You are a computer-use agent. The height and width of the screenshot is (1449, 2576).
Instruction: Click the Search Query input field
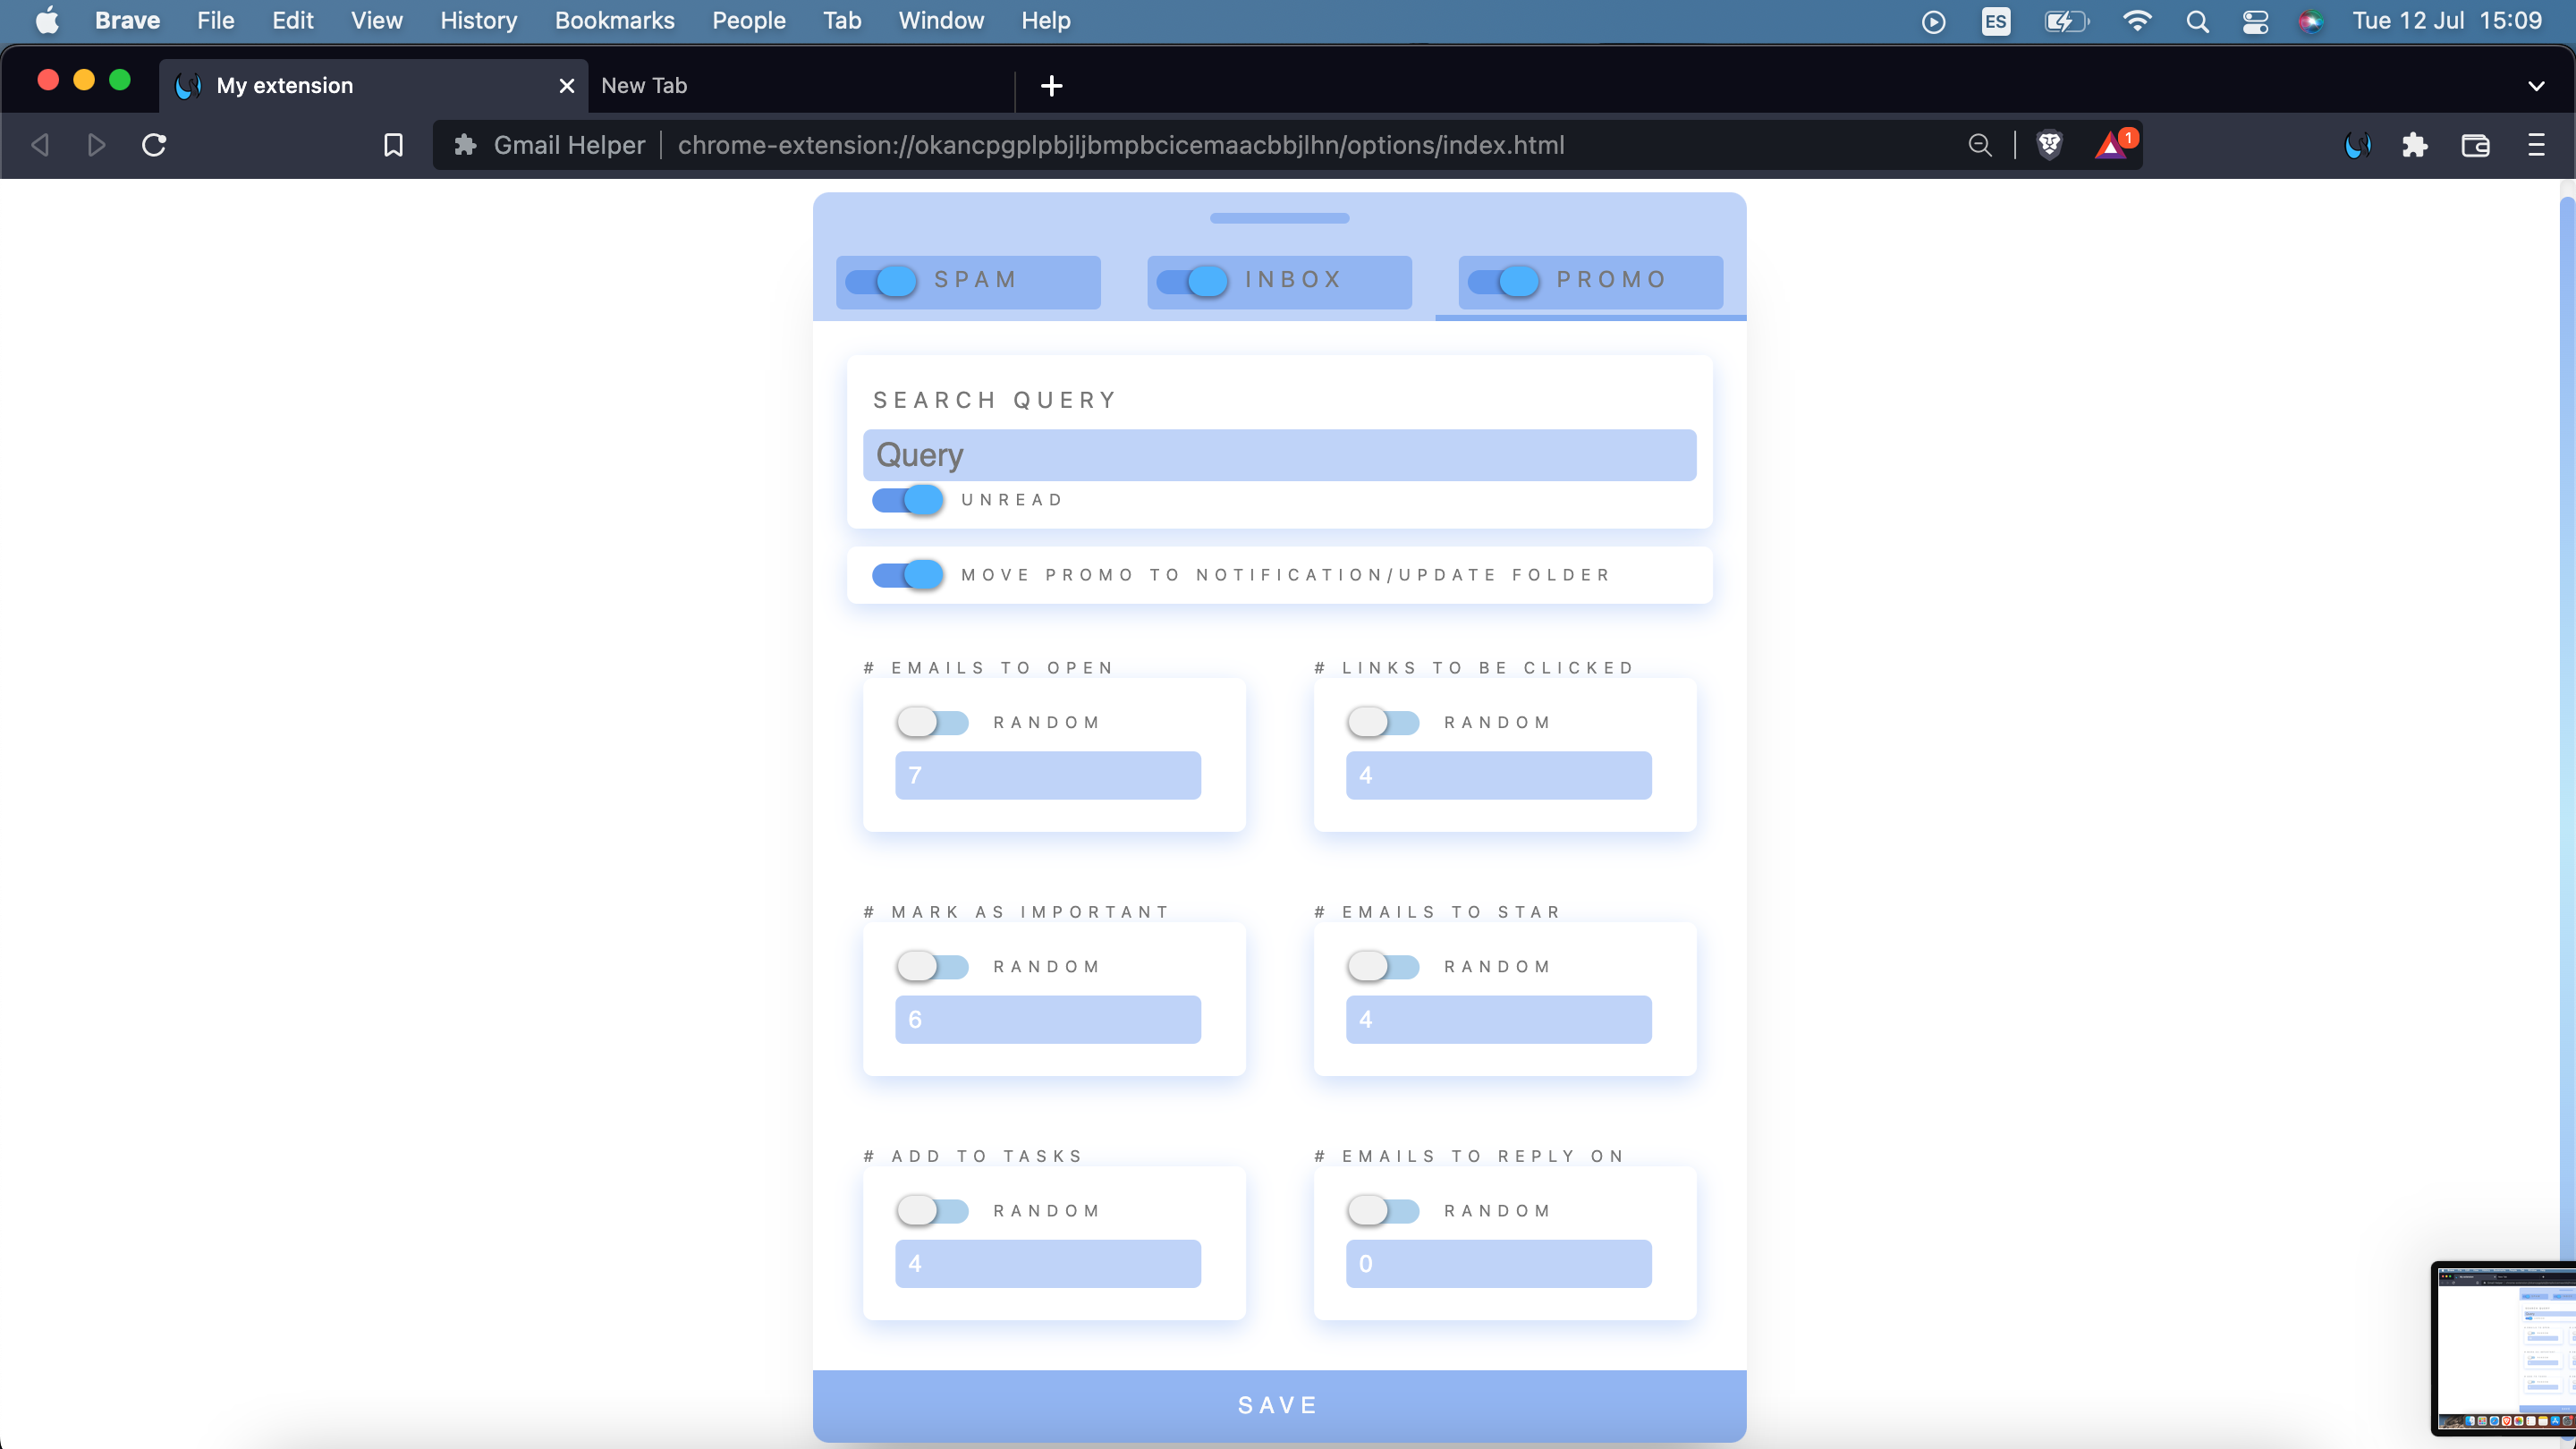pyautogui.click(x=1279, y=455)
